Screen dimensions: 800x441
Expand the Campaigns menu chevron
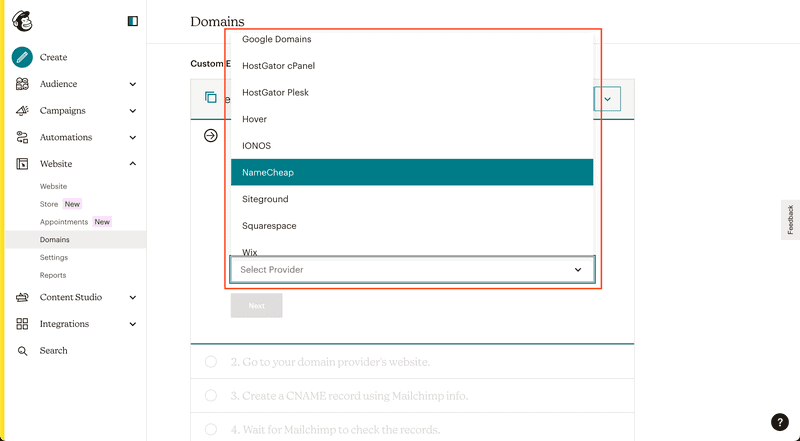pos(133,111)
